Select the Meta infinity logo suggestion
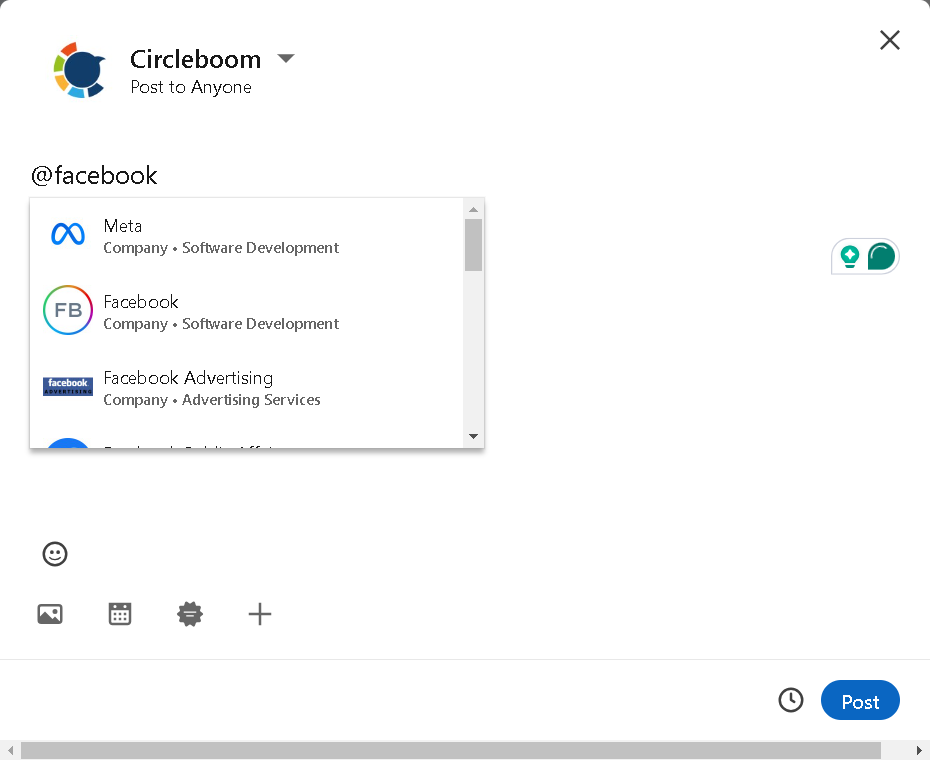Image resolution: width=930 pixels, height=760 pixels. tap(68, 234)
